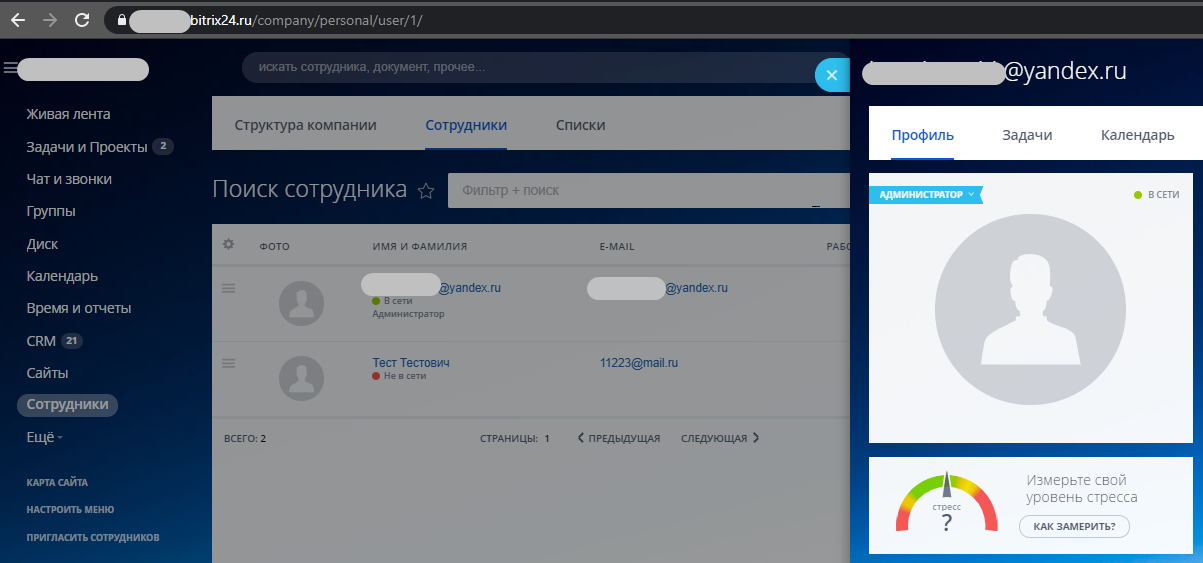1203x563 pixels.
Task: Go to next page with Следующая
Action: click(x=720, y=438)
